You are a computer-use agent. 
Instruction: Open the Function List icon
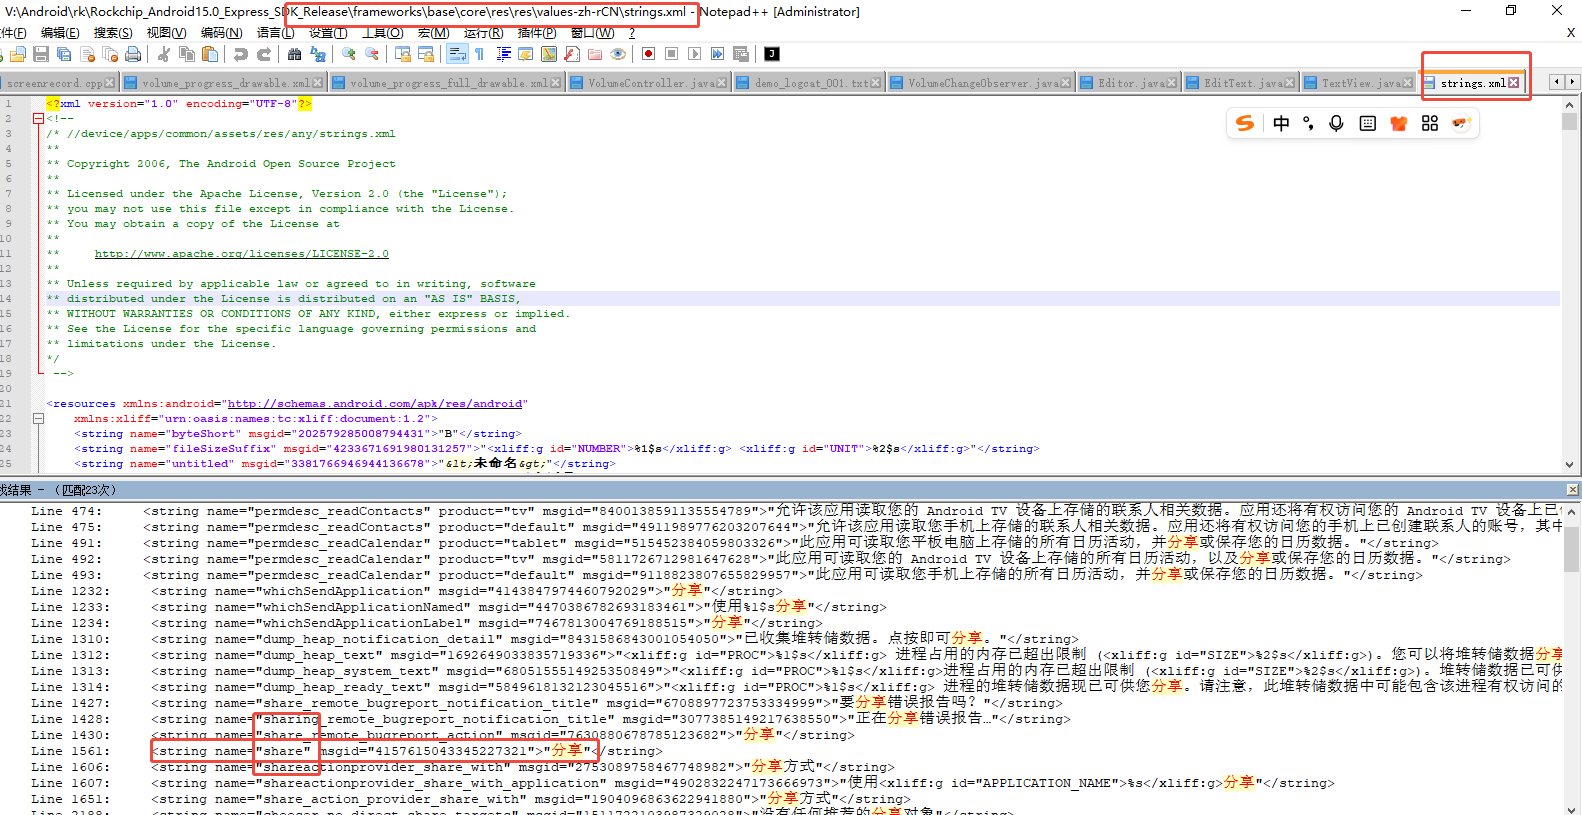[x=571, y=54]
